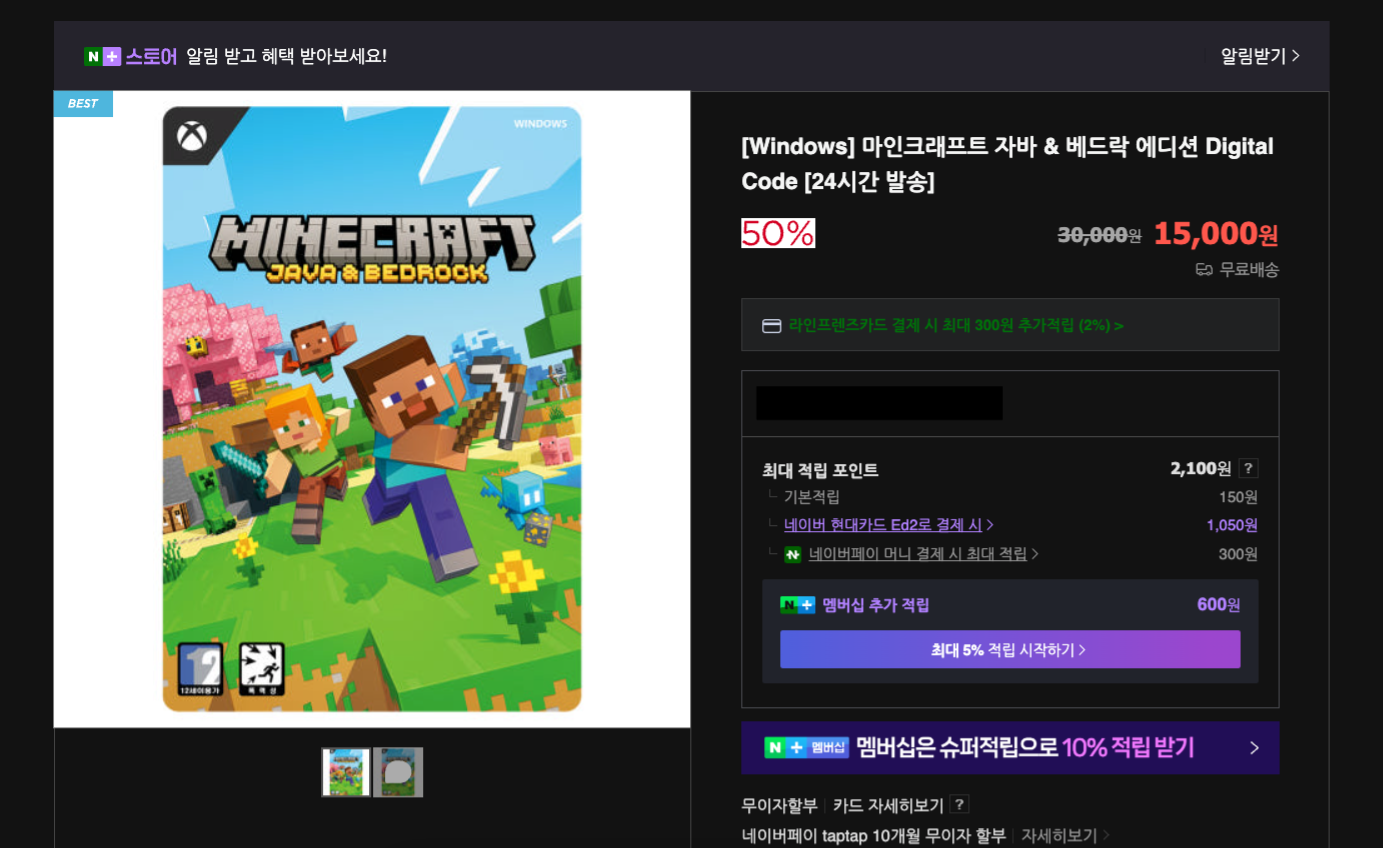Select the second product thumbnail
Screen dimensions: 1383x848
click(398, 772)
